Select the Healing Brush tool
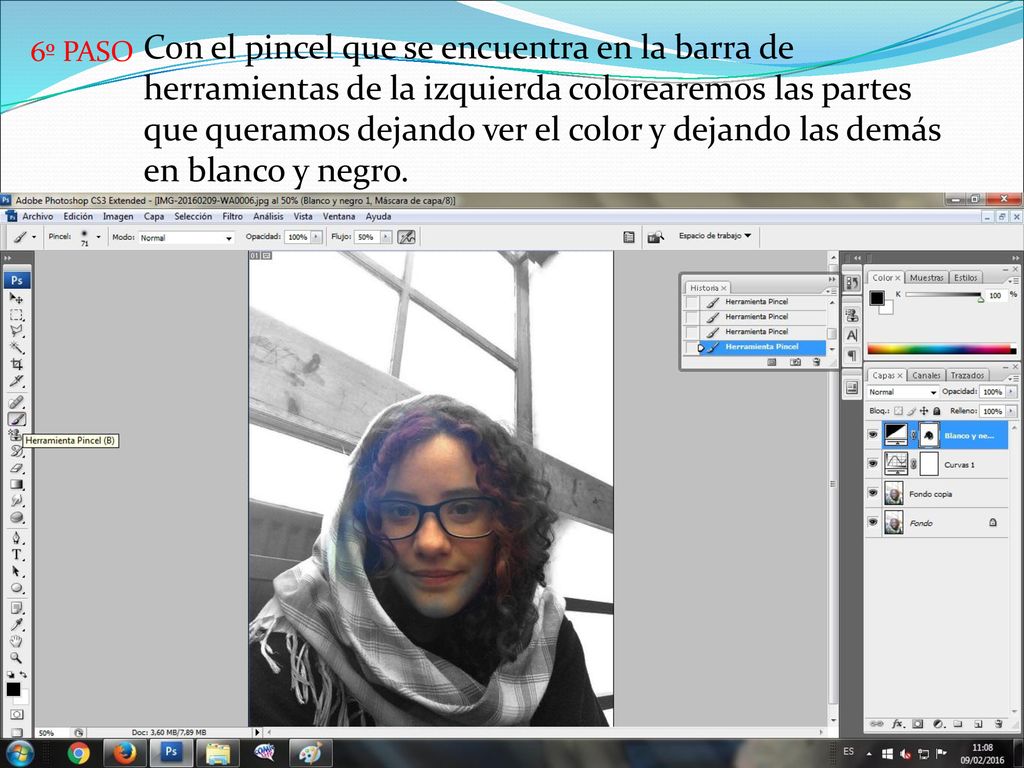The image size is (1024, 768). 16,402
